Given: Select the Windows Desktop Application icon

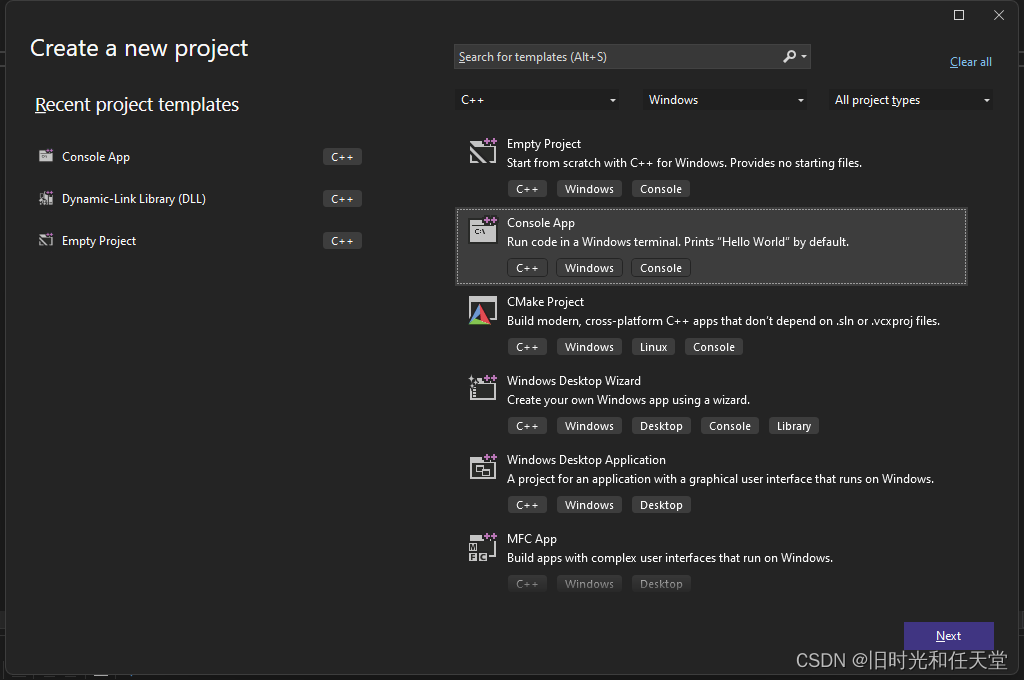Looking at the screenshot, I should [483, 467].
